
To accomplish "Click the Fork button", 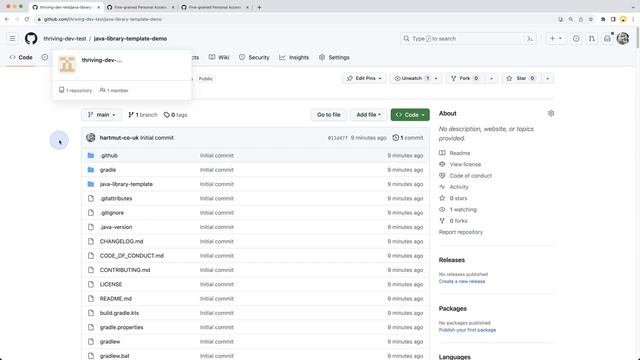I will 464,78.
